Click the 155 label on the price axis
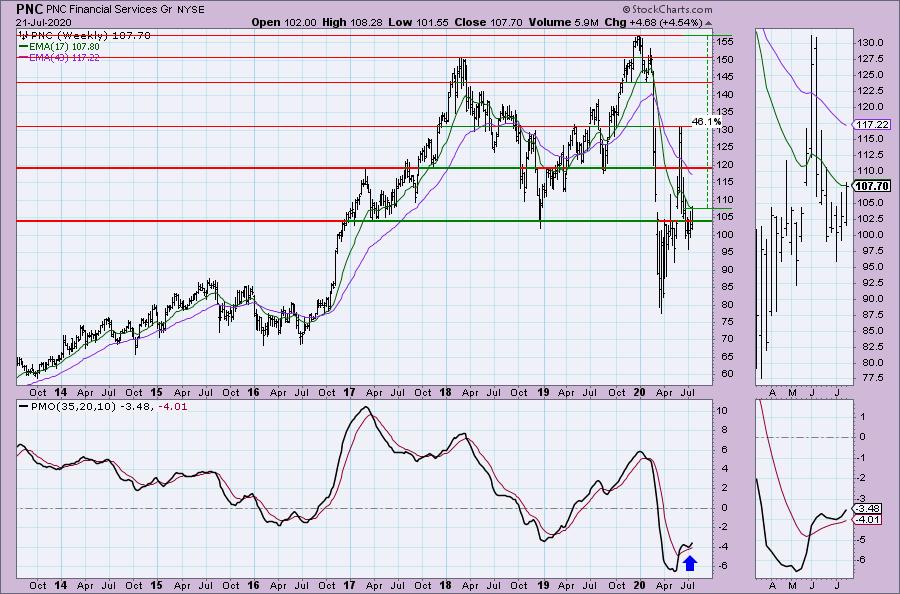Screen dimensions: 900x594 point(724,42)
